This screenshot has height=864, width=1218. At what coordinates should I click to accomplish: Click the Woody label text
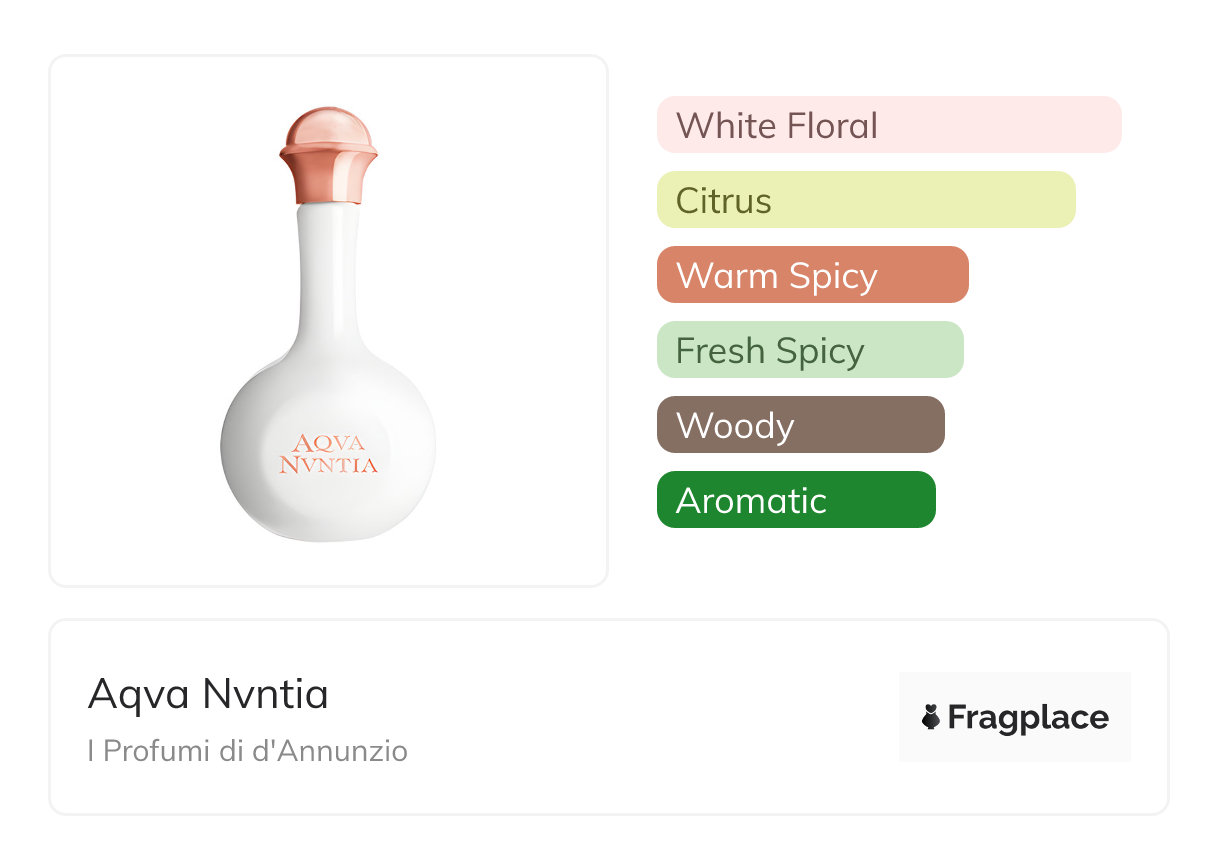[x=734, y=426]
